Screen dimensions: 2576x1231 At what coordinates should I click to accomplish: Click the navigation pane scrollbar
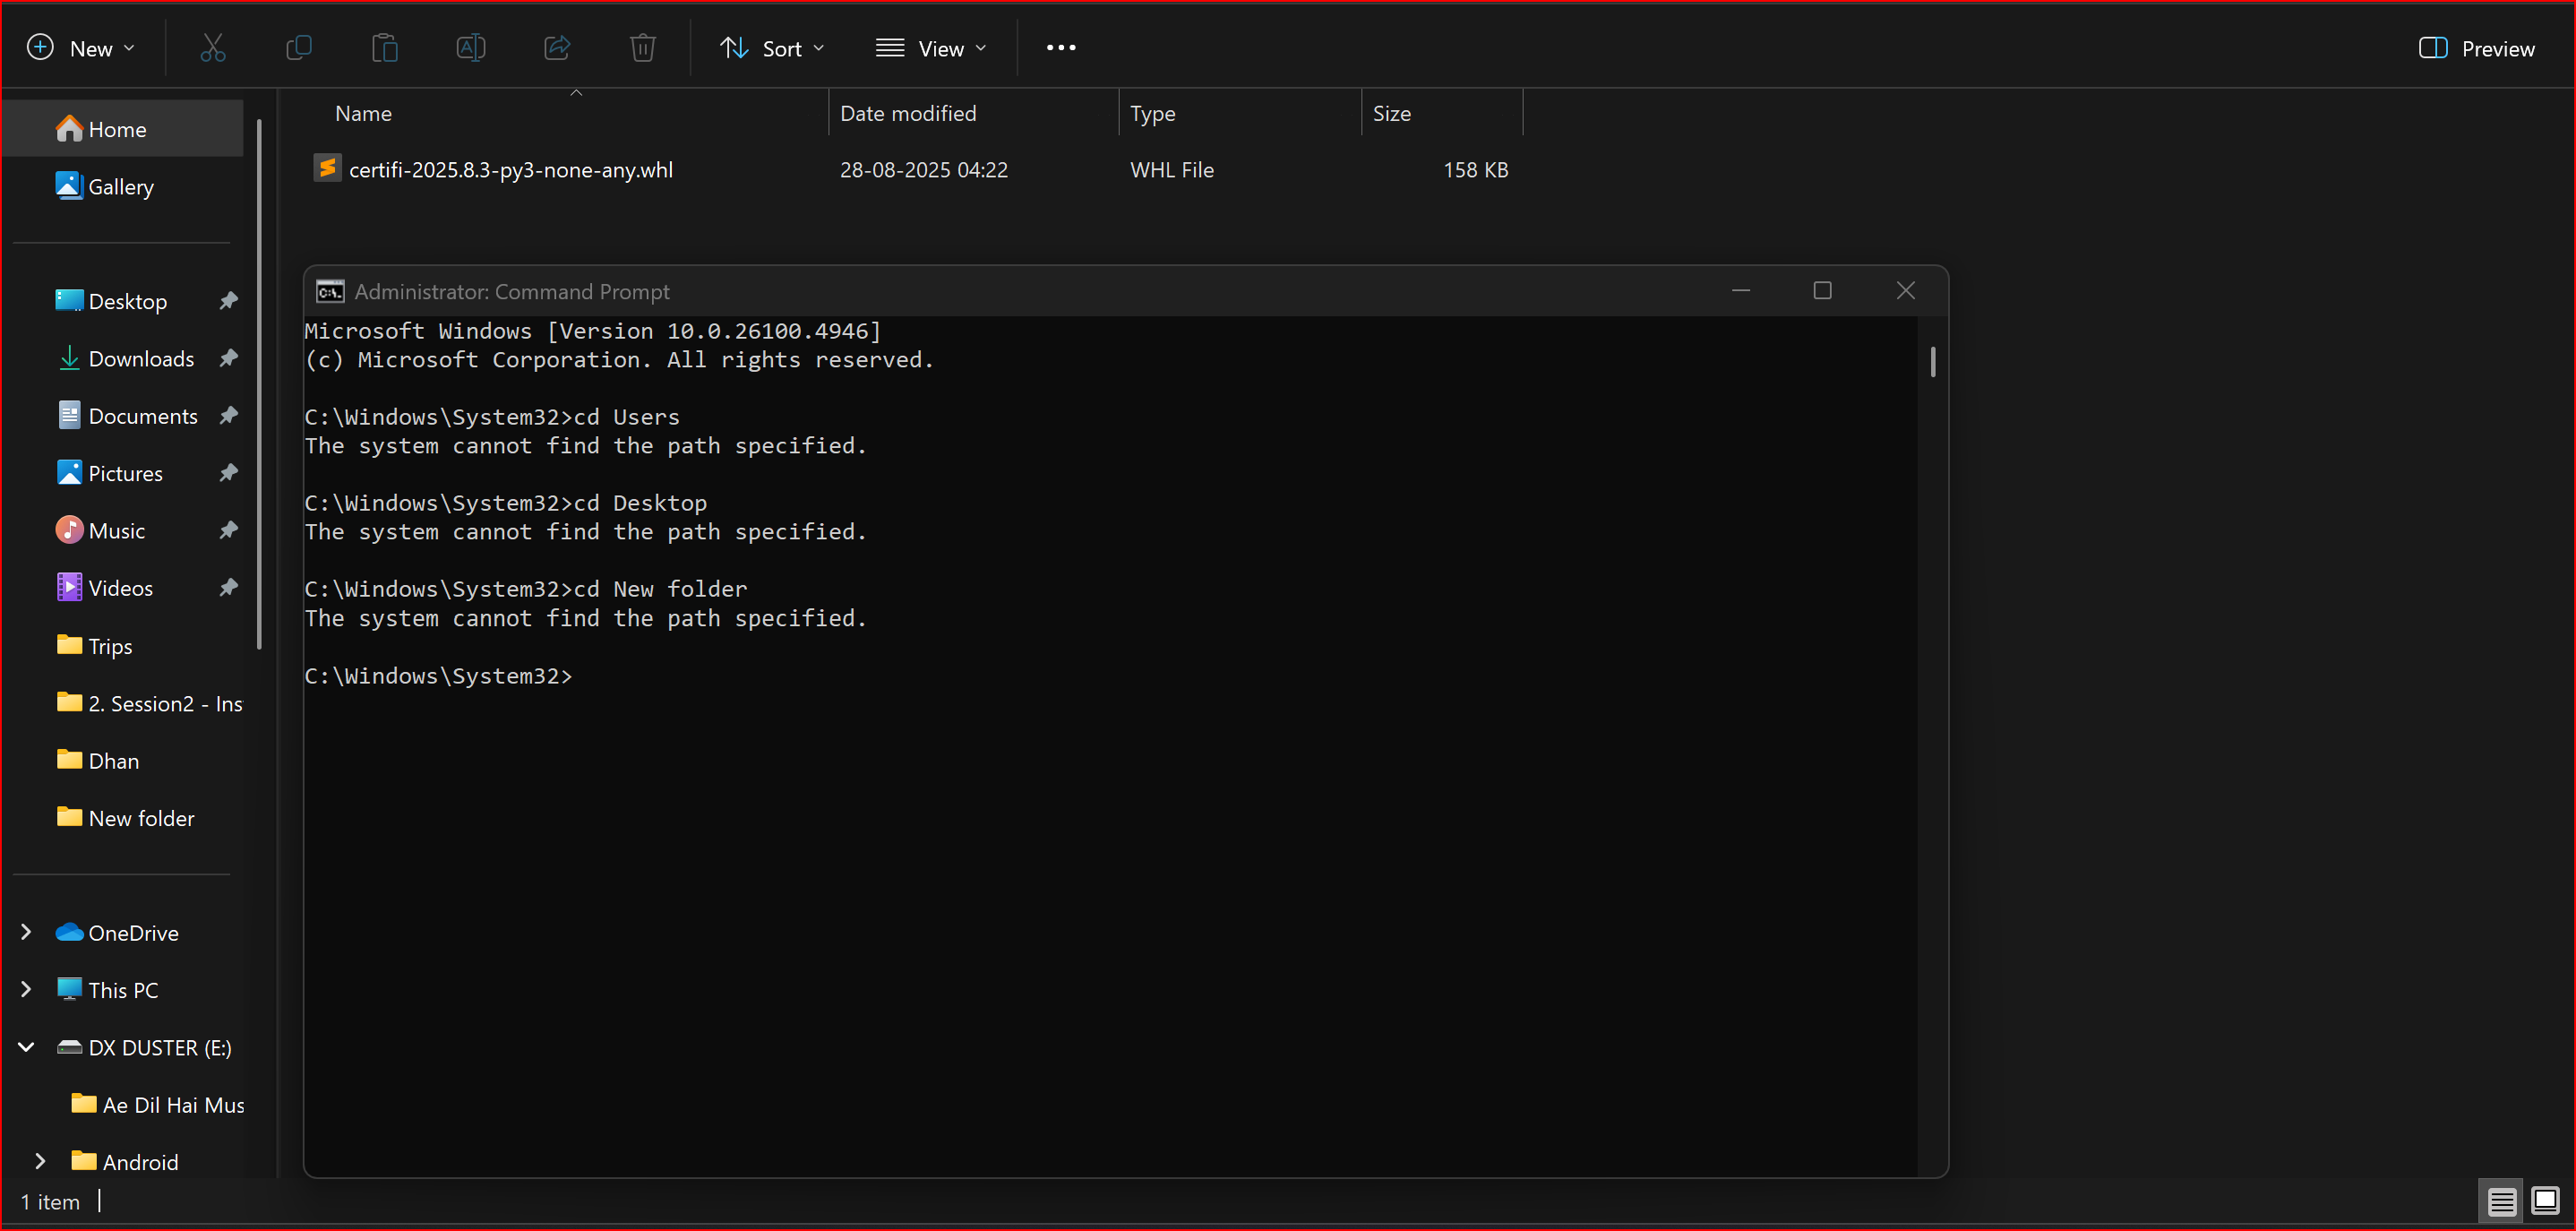point(259,384)
